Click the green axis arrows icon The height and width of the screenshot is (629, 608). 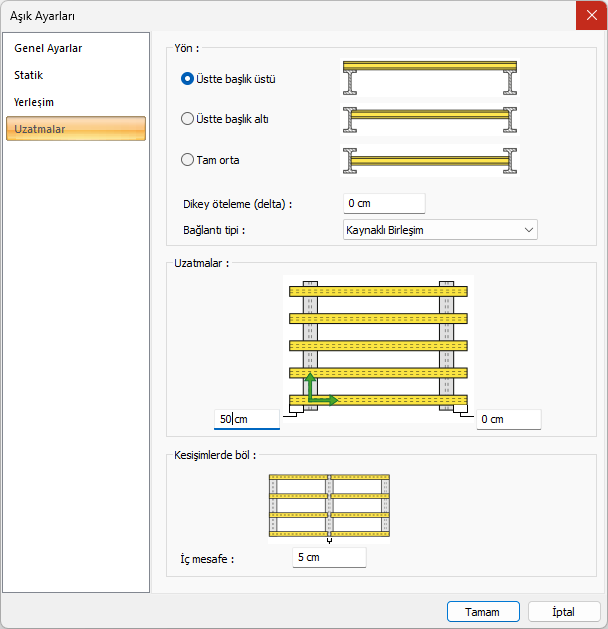pos(319,391)
